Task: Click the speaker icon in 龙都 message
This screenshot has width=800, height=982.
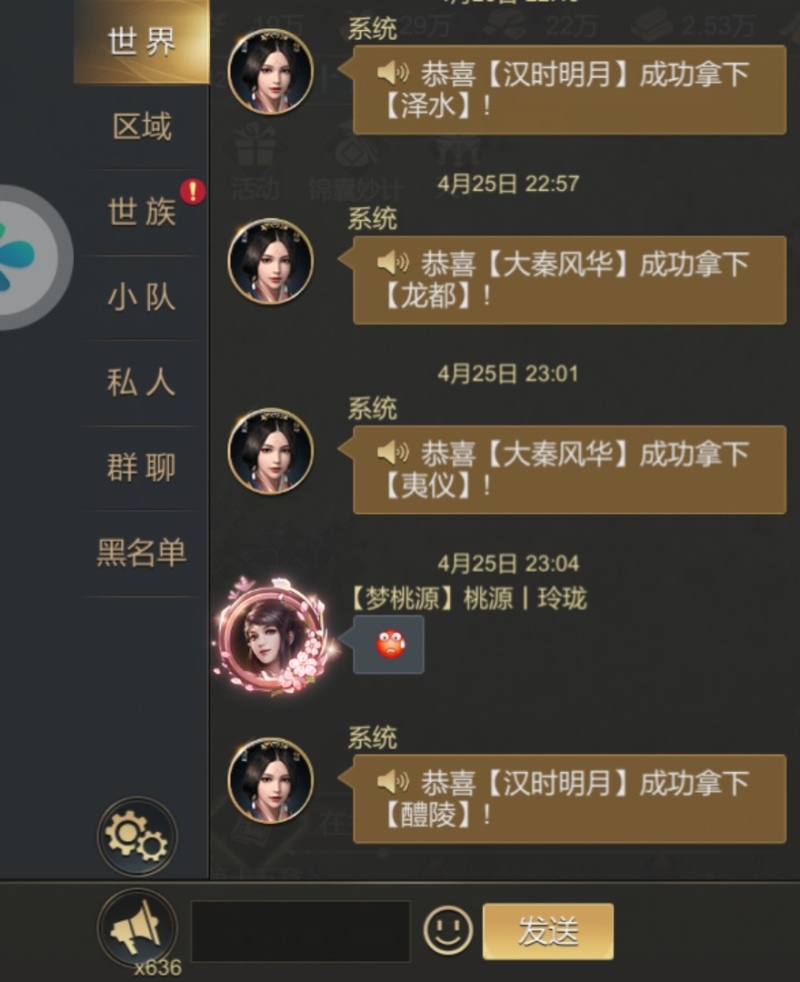Action: coord(393,263)
